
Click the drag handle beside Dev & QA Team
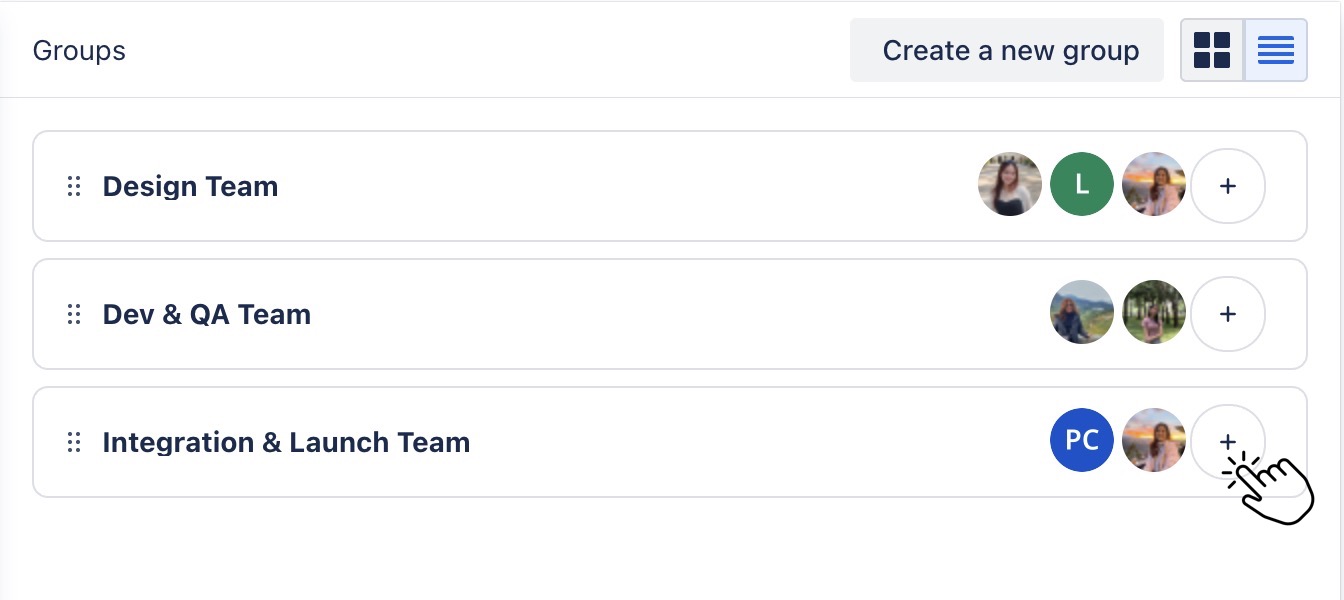[73, 314]
